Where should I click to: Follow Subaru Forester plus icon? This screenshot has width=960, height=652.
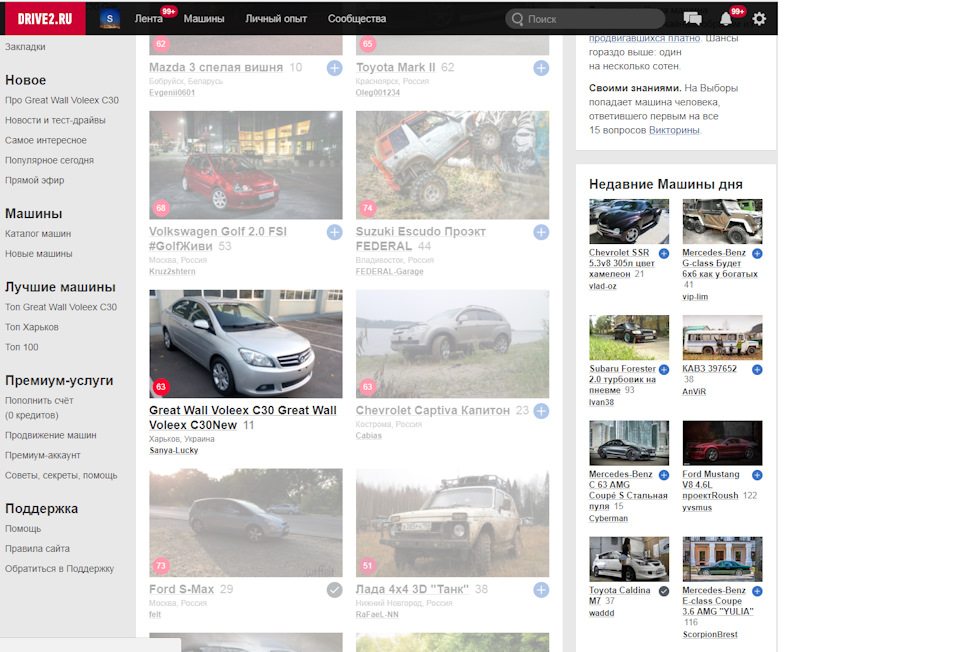[664, 370]
